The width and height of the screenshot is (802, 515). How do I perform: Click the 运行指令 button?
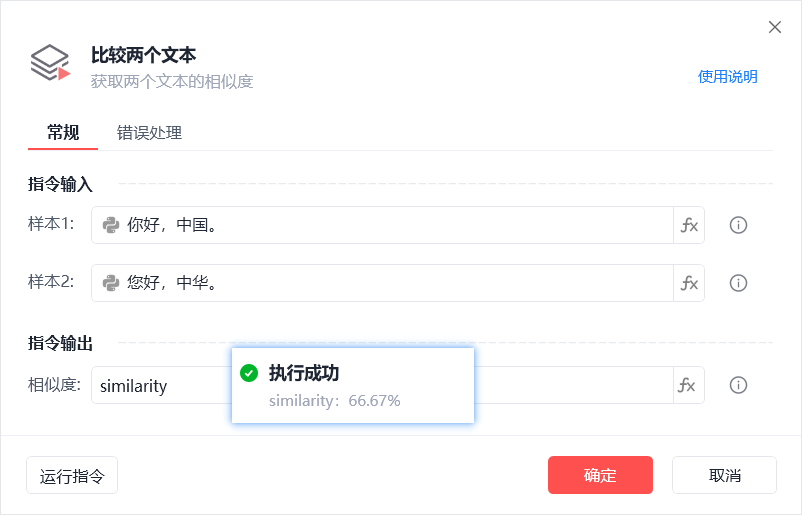(x=72, y=475)
